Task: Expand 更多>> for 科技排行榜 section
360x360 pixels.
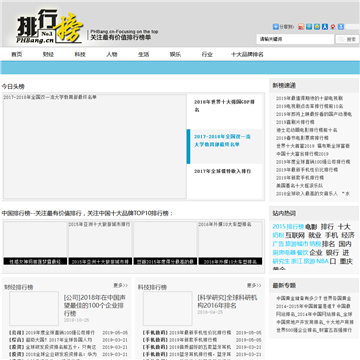Action: pos(254,285)
